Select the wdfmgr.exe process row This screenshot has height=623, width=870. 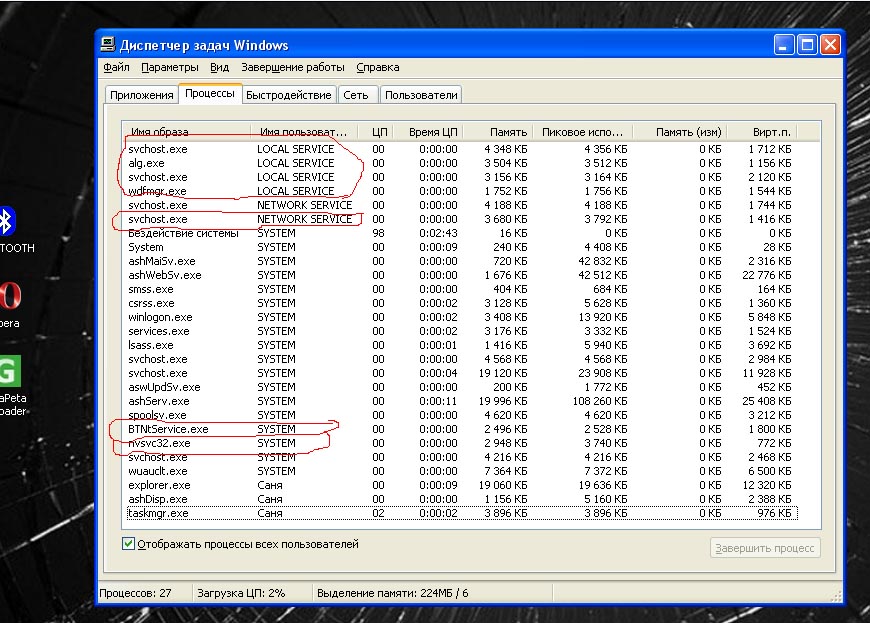coord(462,191)
